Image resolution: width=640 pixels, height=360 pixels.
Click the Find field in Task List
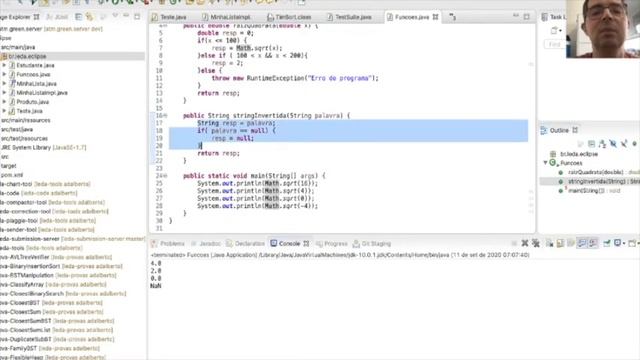point(555,44)
